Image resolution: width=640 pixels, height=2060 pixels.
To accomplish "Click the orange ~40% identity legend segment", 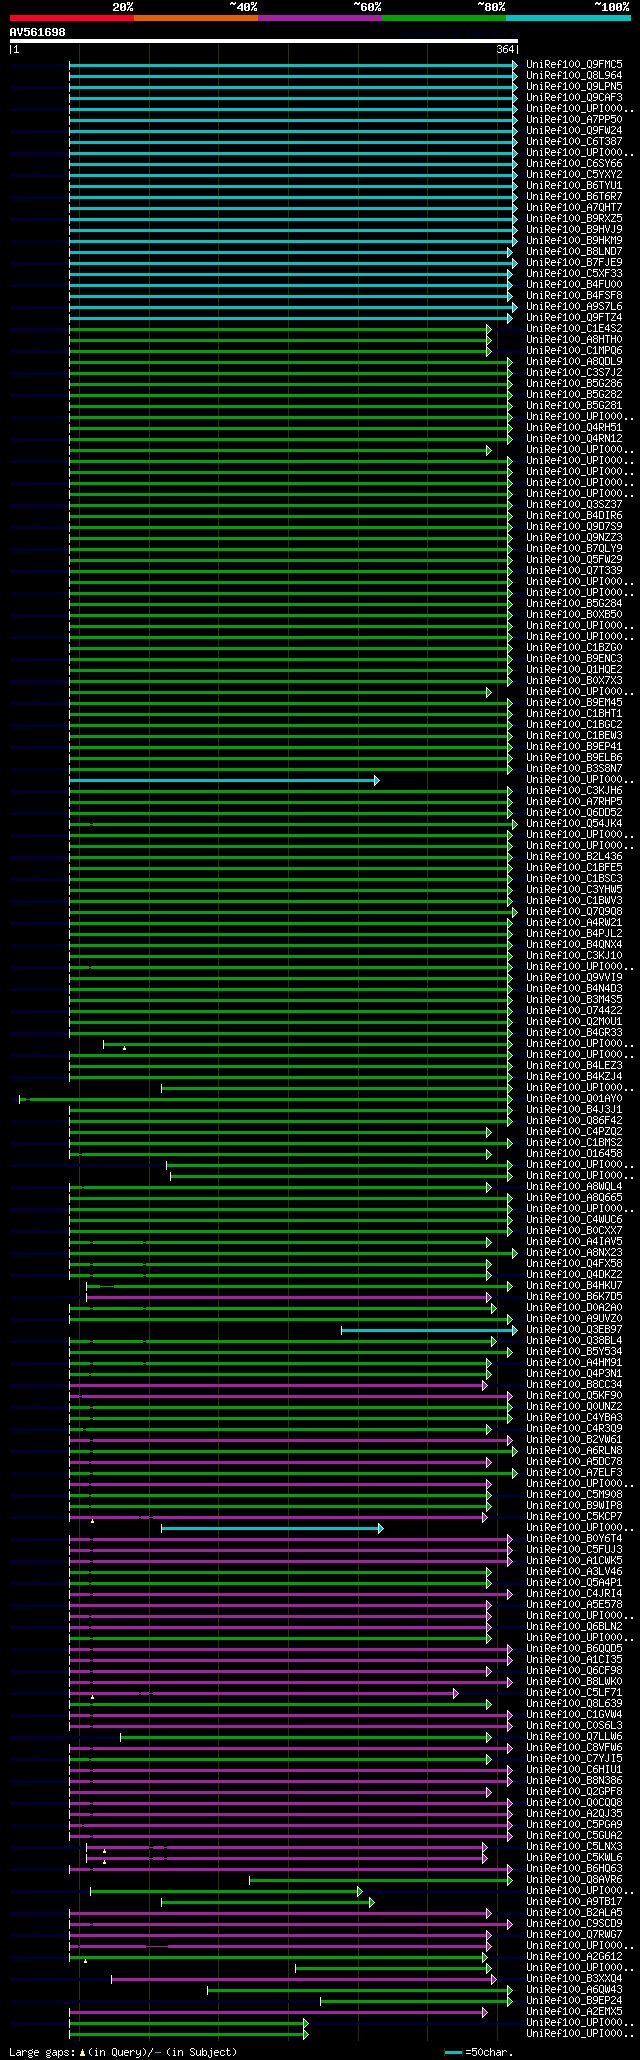I will (196, 17).
